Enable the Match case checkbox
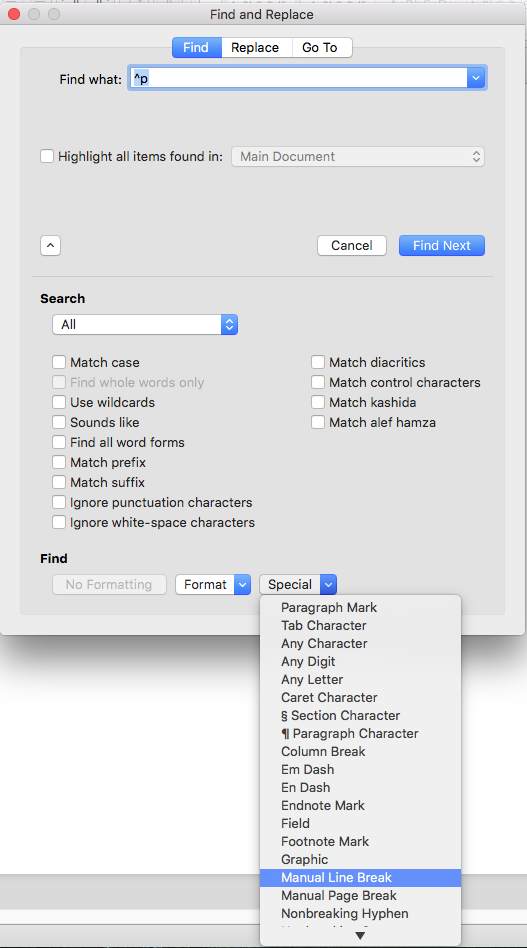Viewport: 527px width, 948px height. (59, 362)
